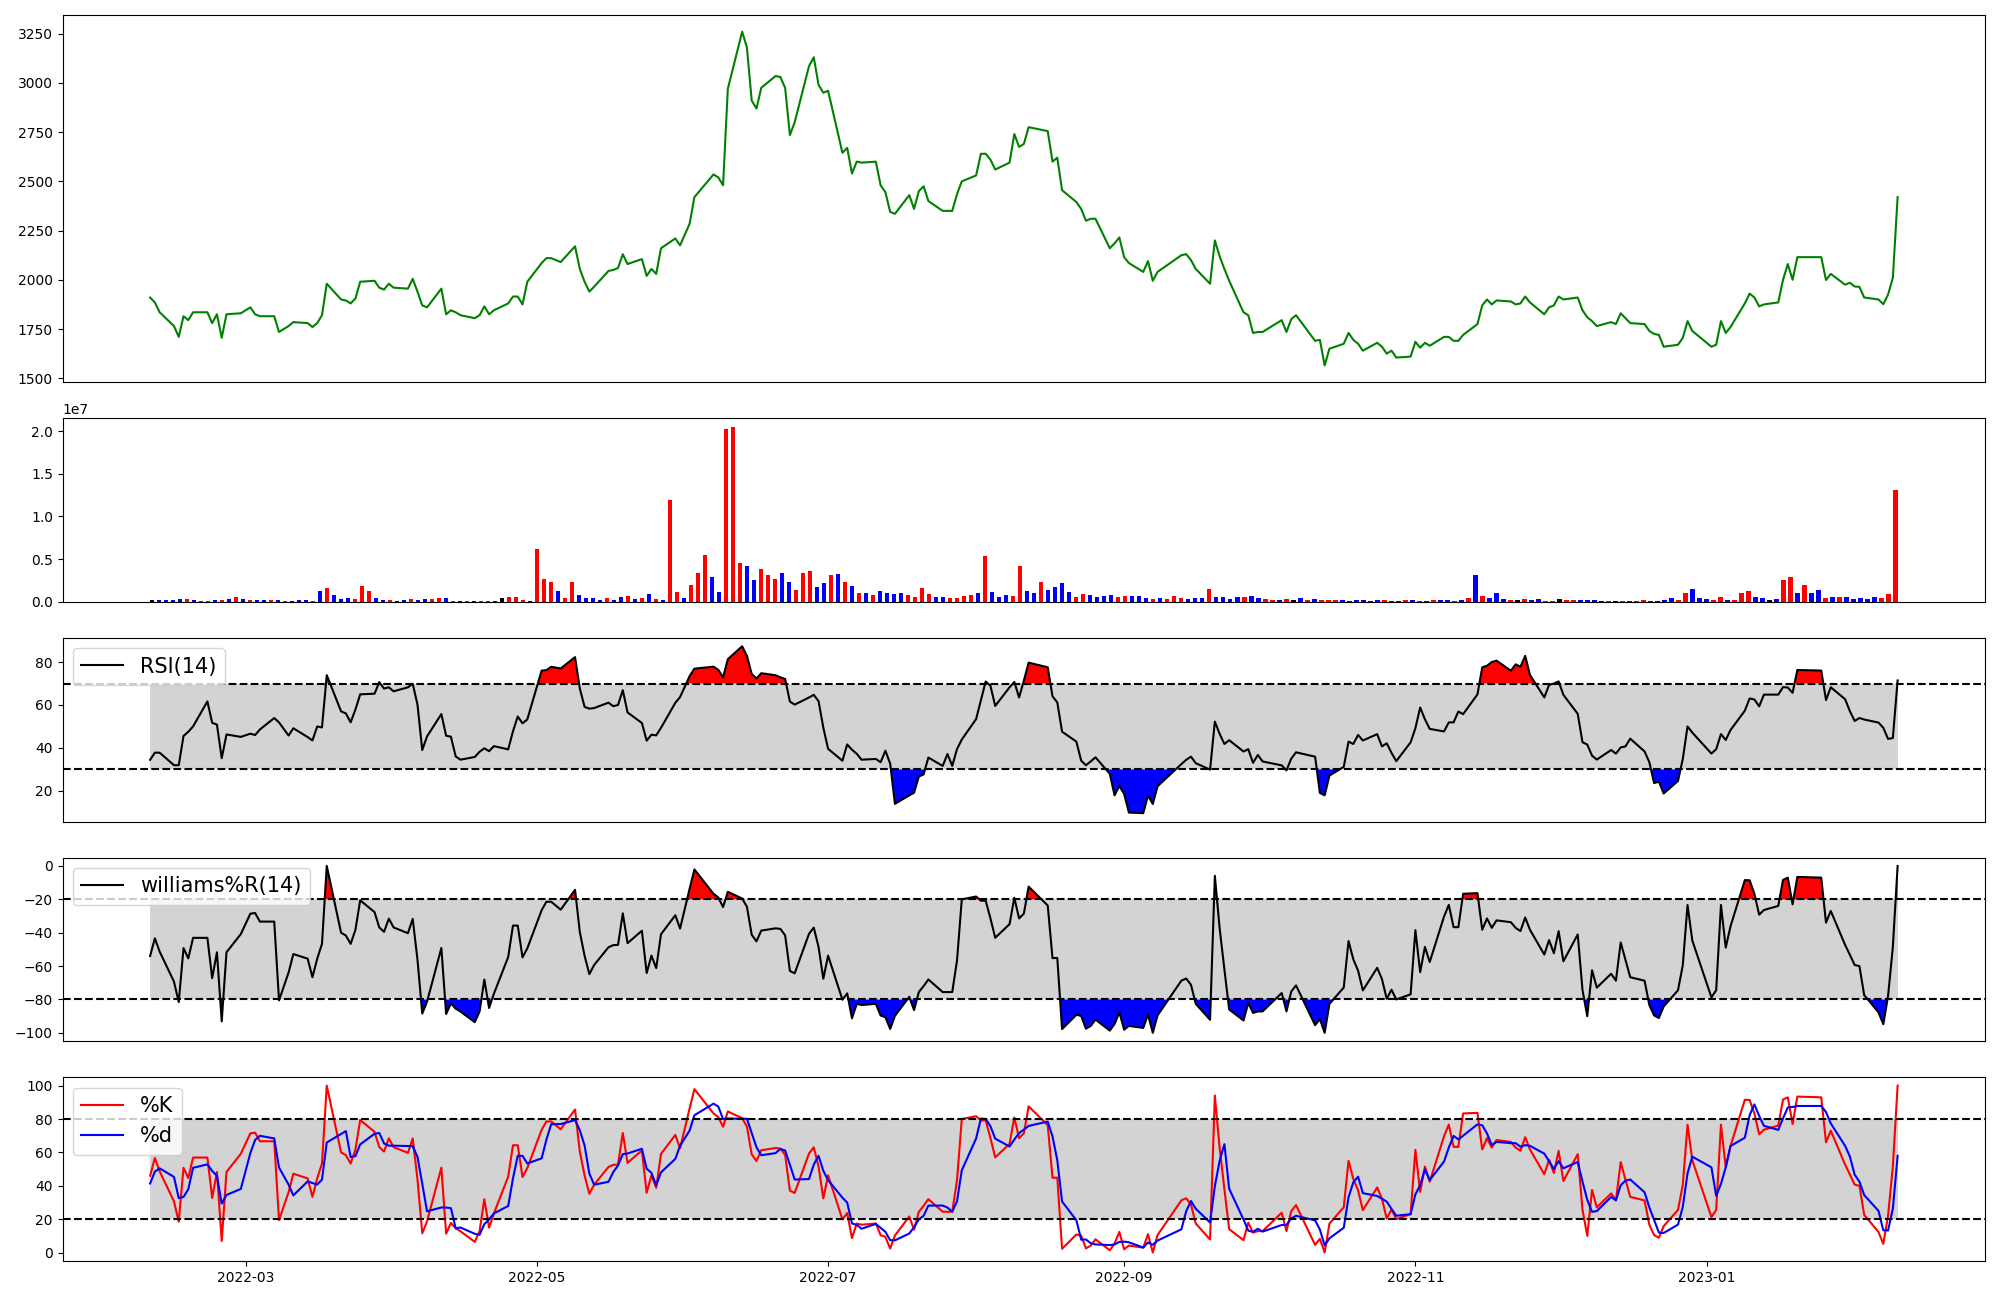The height and width of the screenshot is (1300, 2000).
Task: Click the 2022-05 date tick label
Action: 537,1277
